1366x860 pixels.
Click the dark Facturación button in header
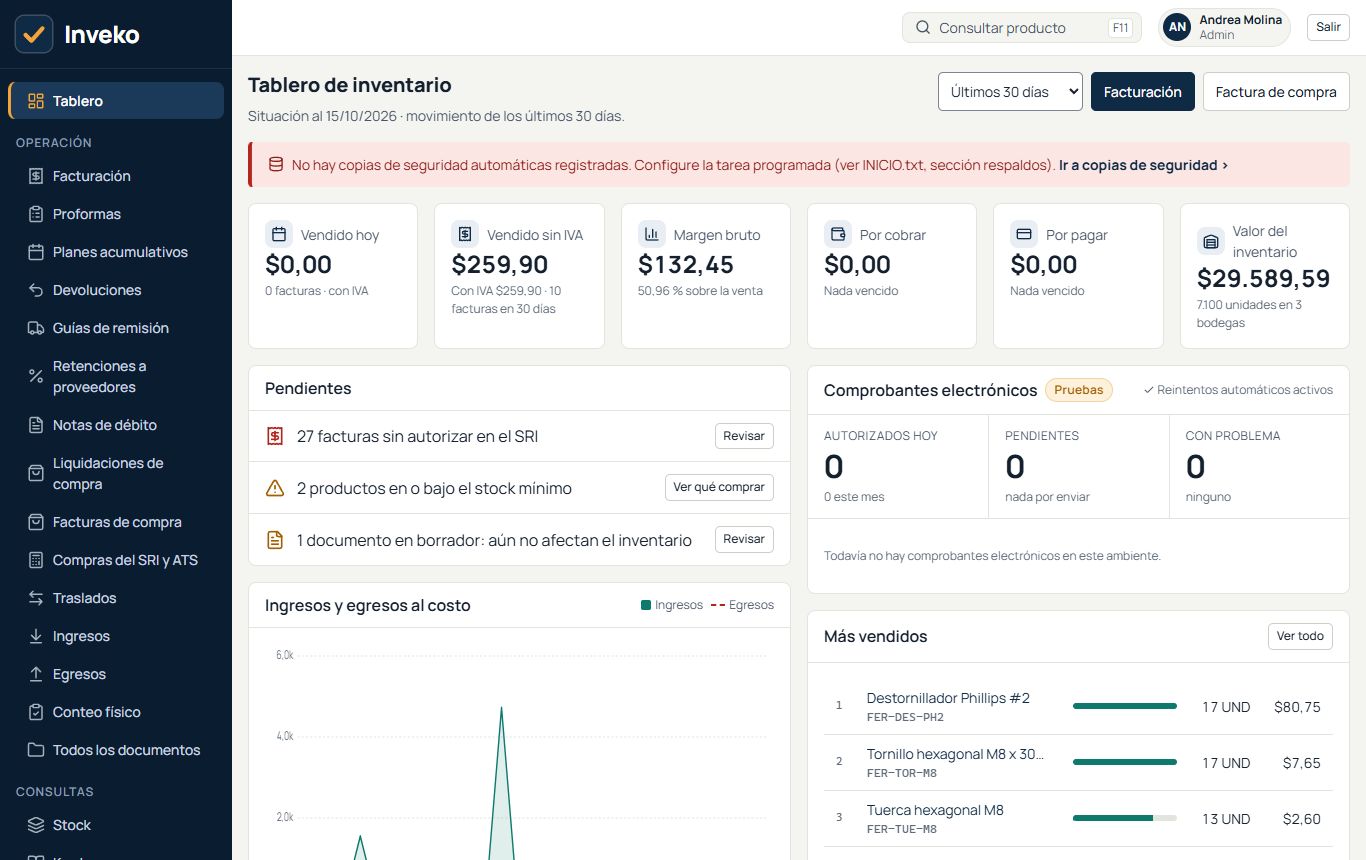tap(1143, 92)
